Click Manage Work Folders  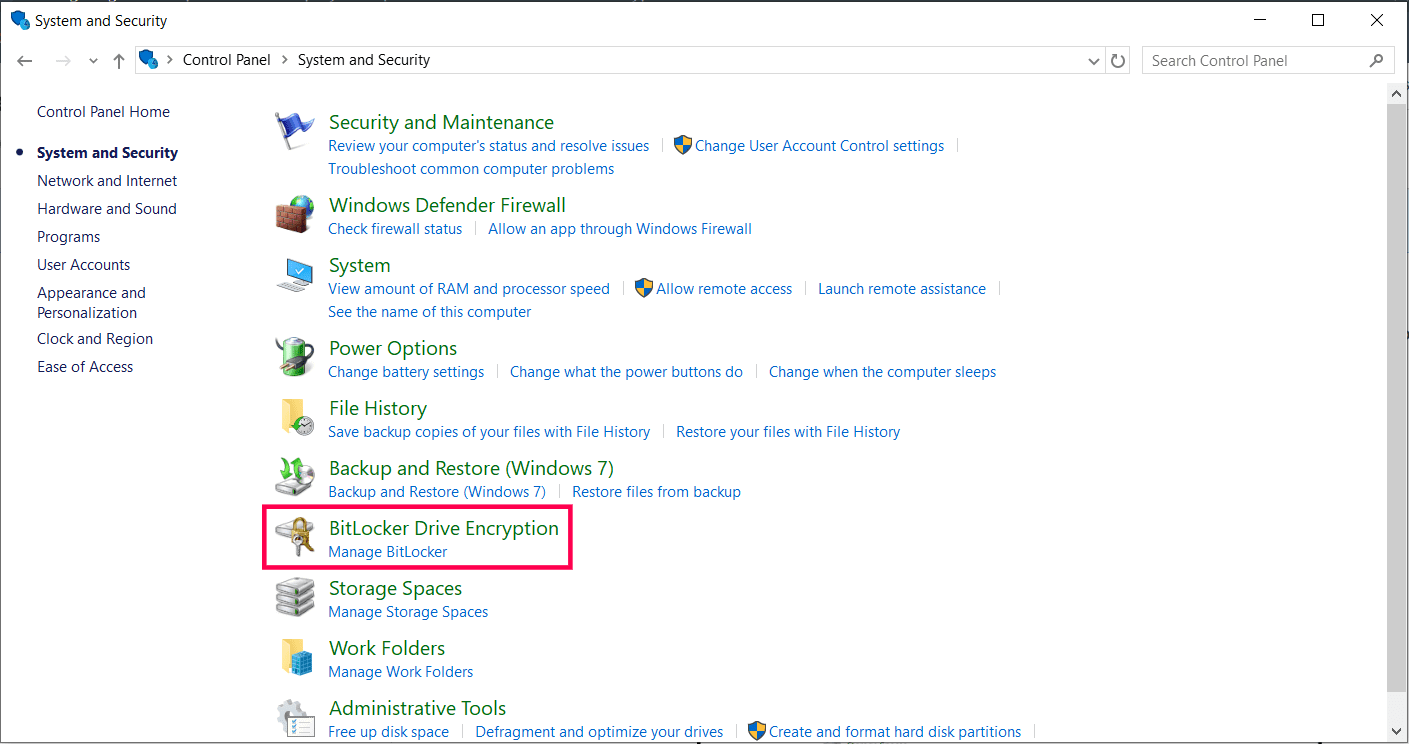click(x=401, y=672)
